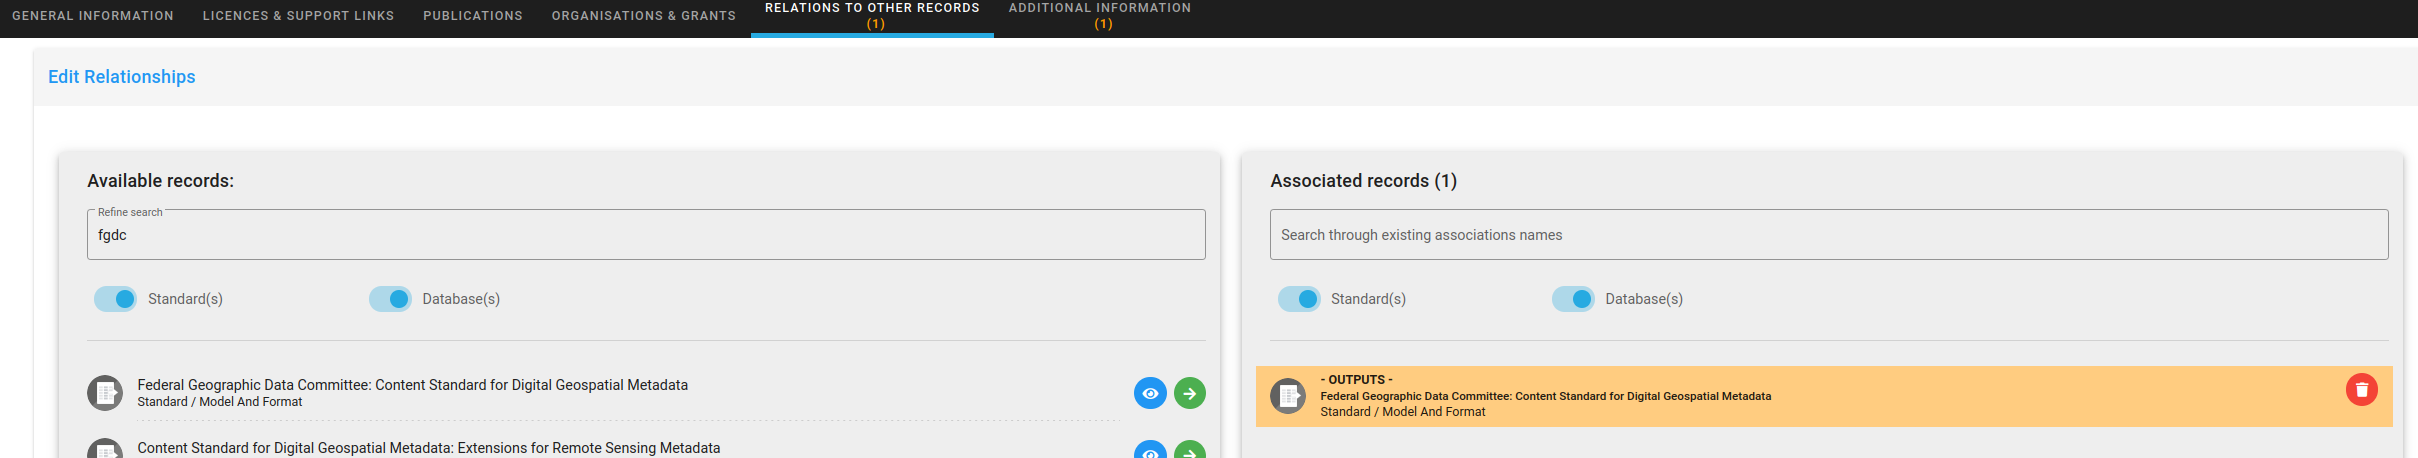Click the Edit Relationships heading
Image resolution: width=2418 pixels, height=458 pixels.
click(x=122, y=77)
